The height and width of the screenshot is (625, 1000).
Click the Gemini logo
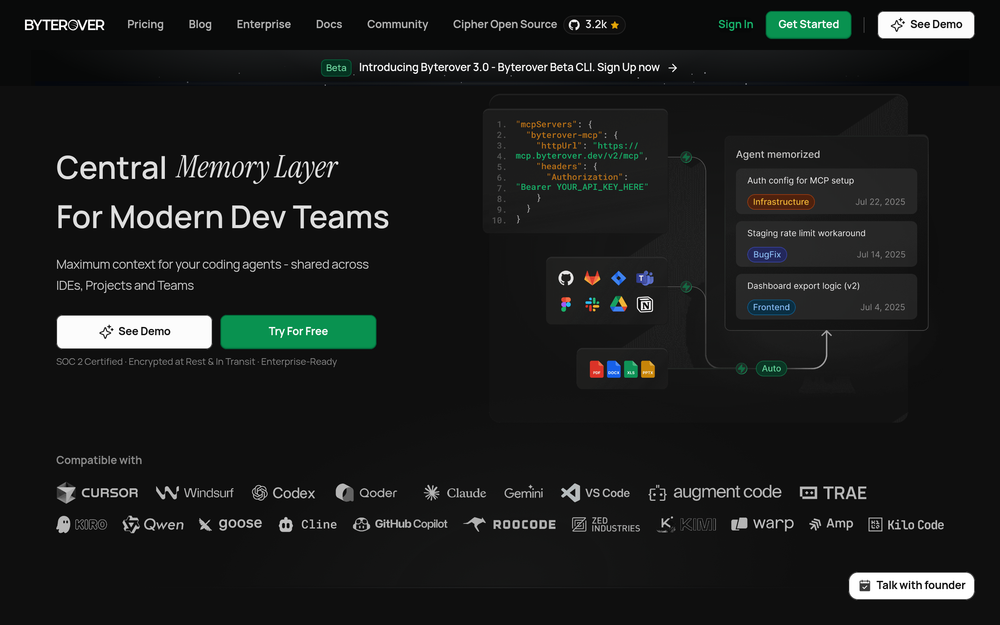[x=523, y=493]
